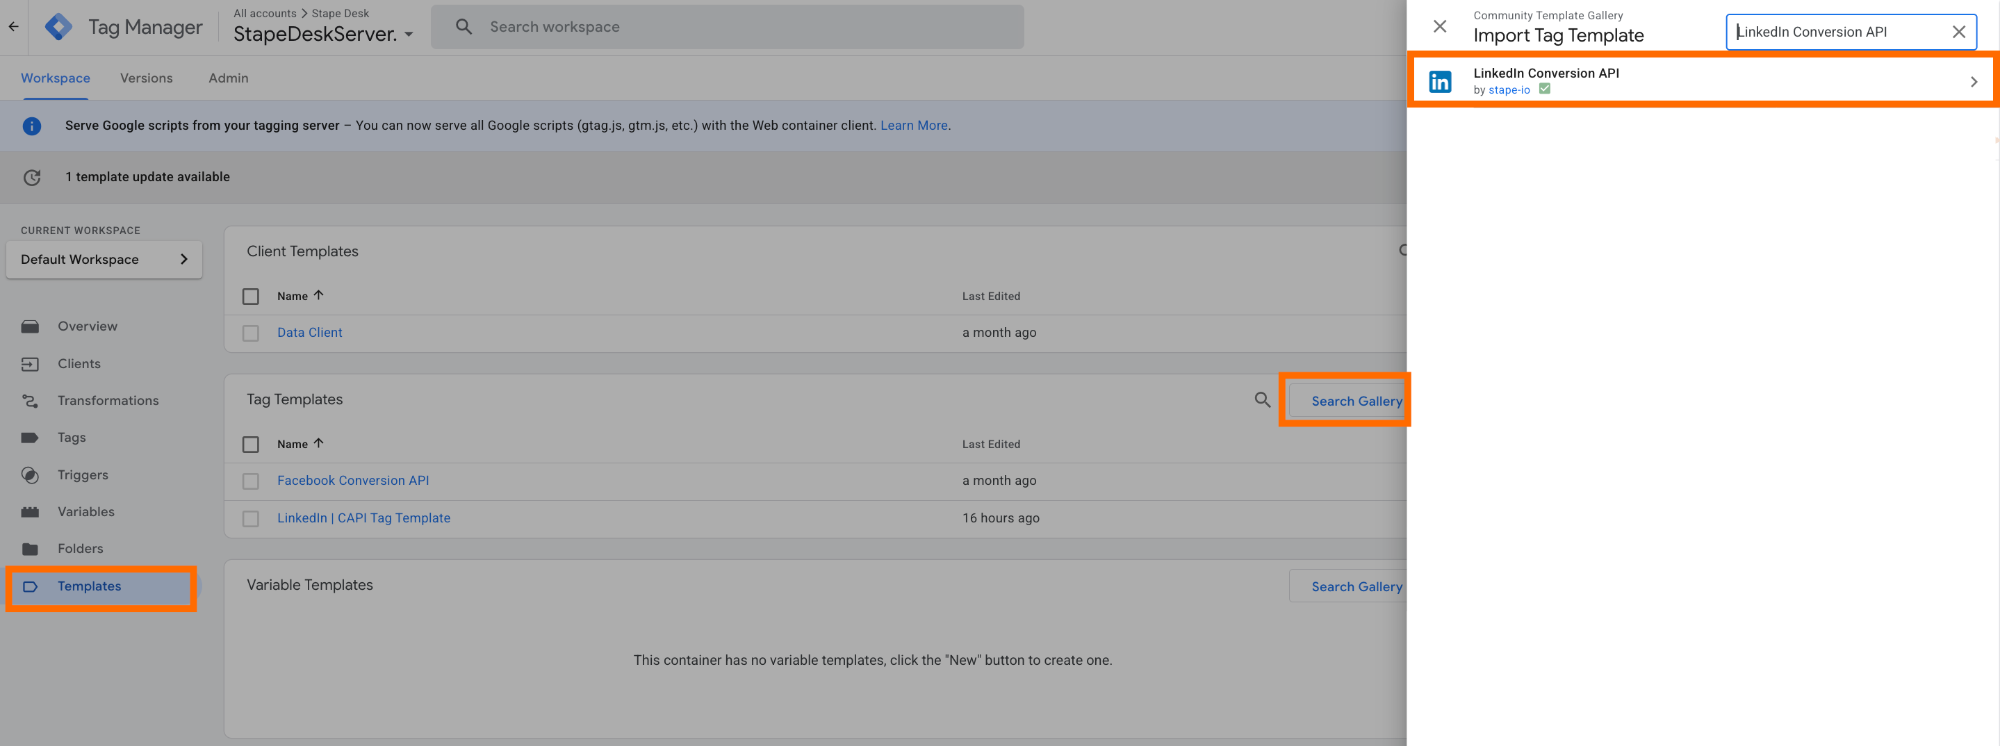Click the info icon in the banner
The width and height of the screenshot is (2000, 746).
(32, 126)
